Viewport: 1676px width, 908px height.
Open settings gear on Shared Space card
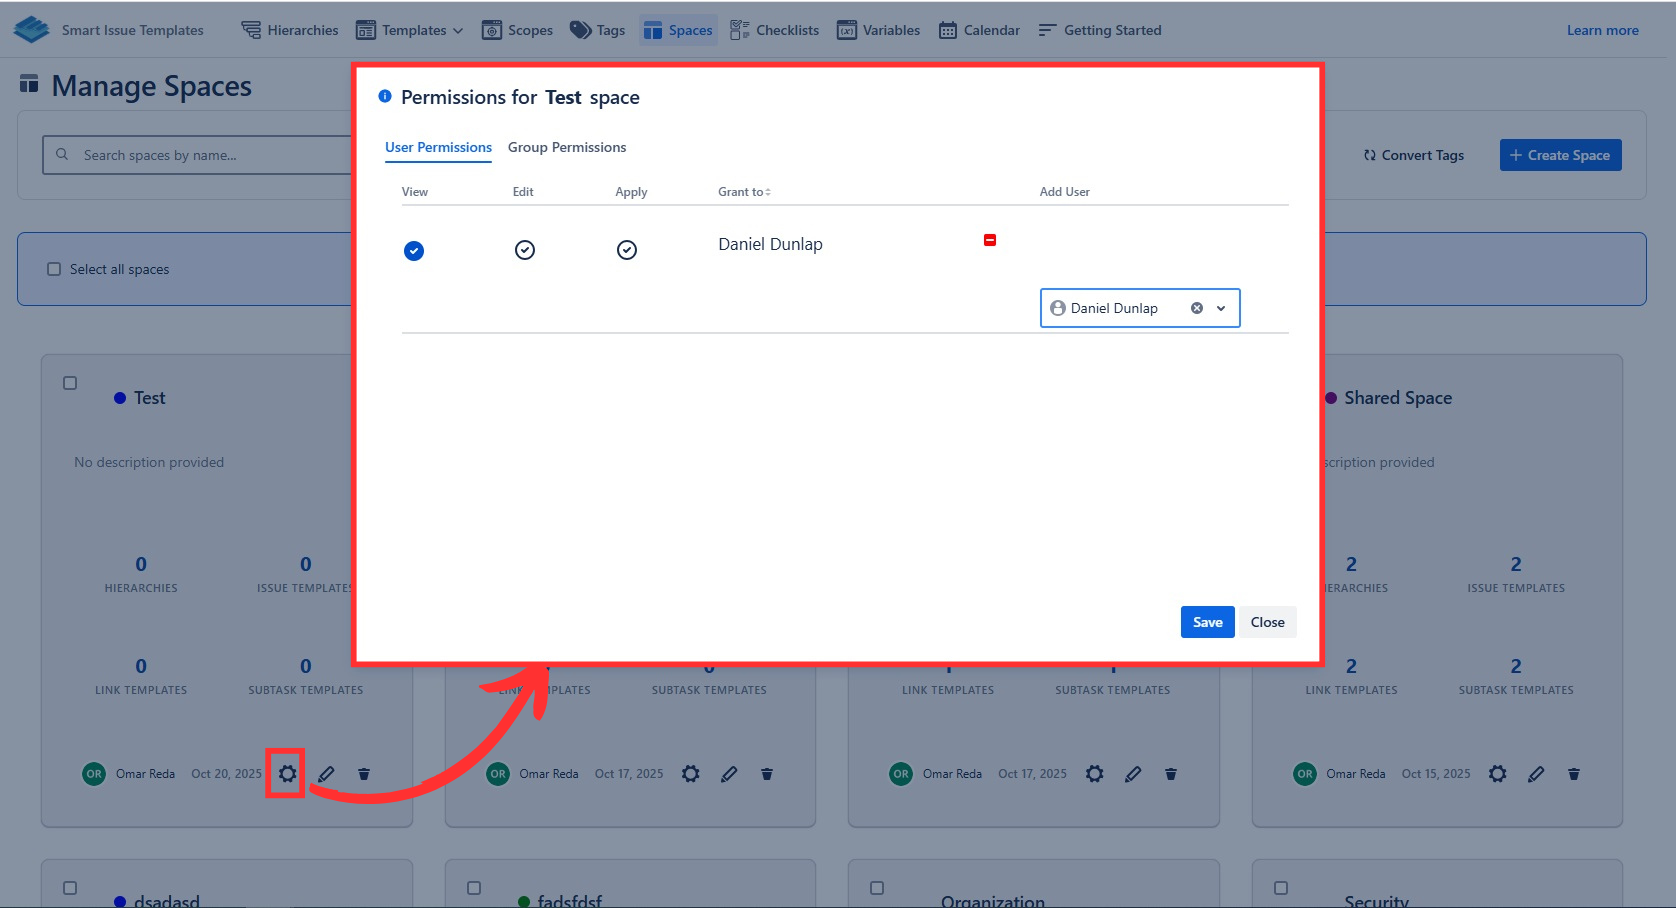(x=1497, y=774)
